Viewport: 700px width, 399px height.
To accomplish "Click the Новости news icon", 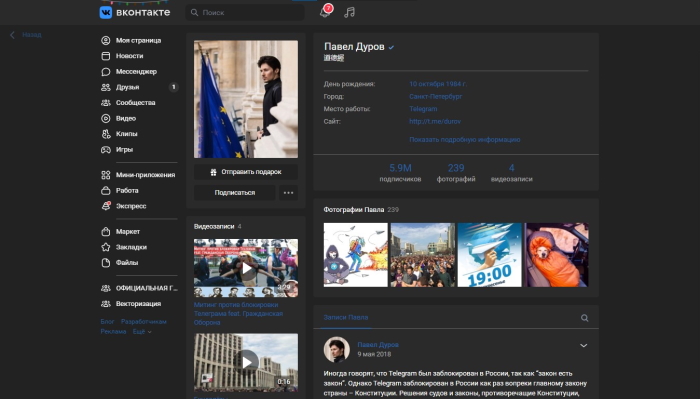I will coord(106,56).
